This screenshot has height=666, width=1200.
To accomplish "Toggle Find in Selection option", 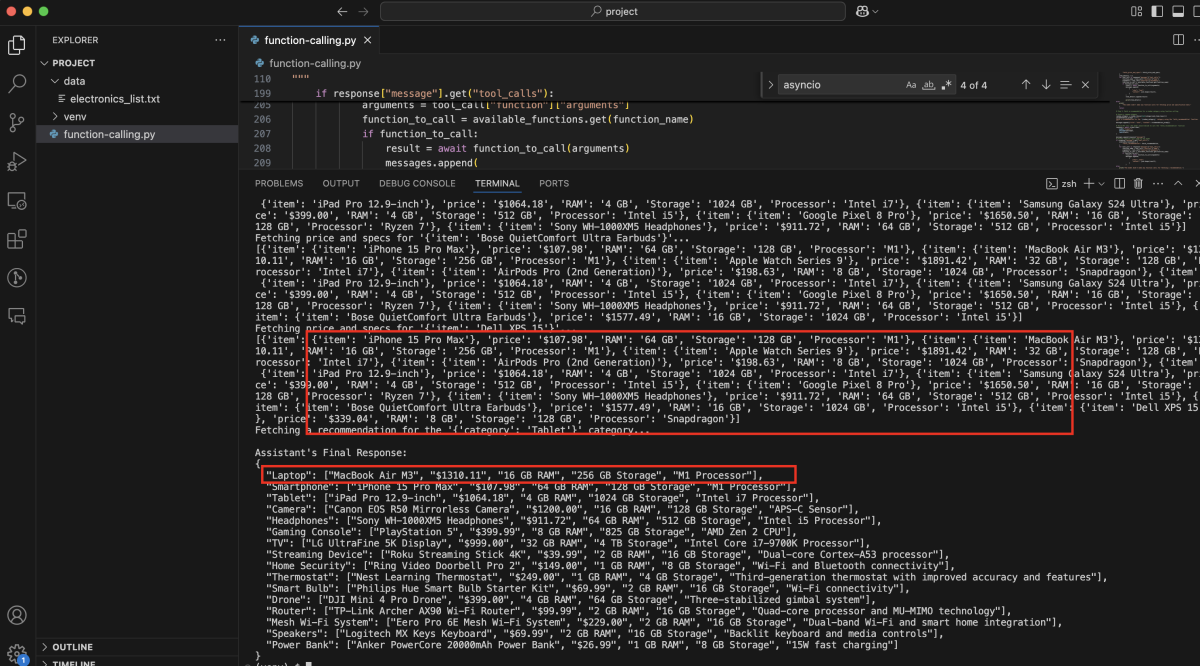I will click(1066, 85).
